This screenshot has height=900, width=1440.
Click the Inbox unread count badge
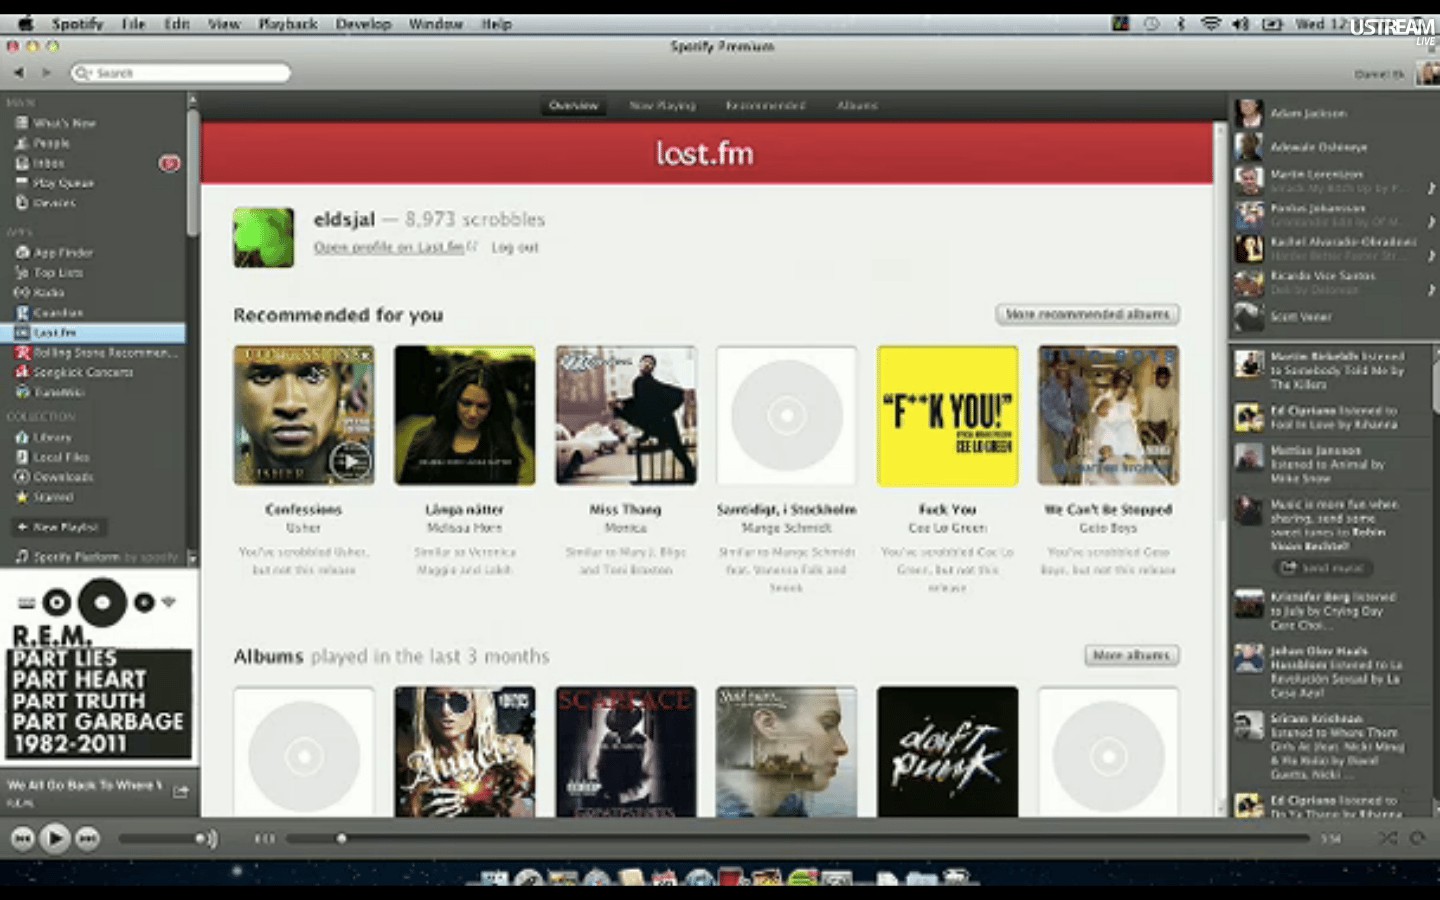(170, 163)
